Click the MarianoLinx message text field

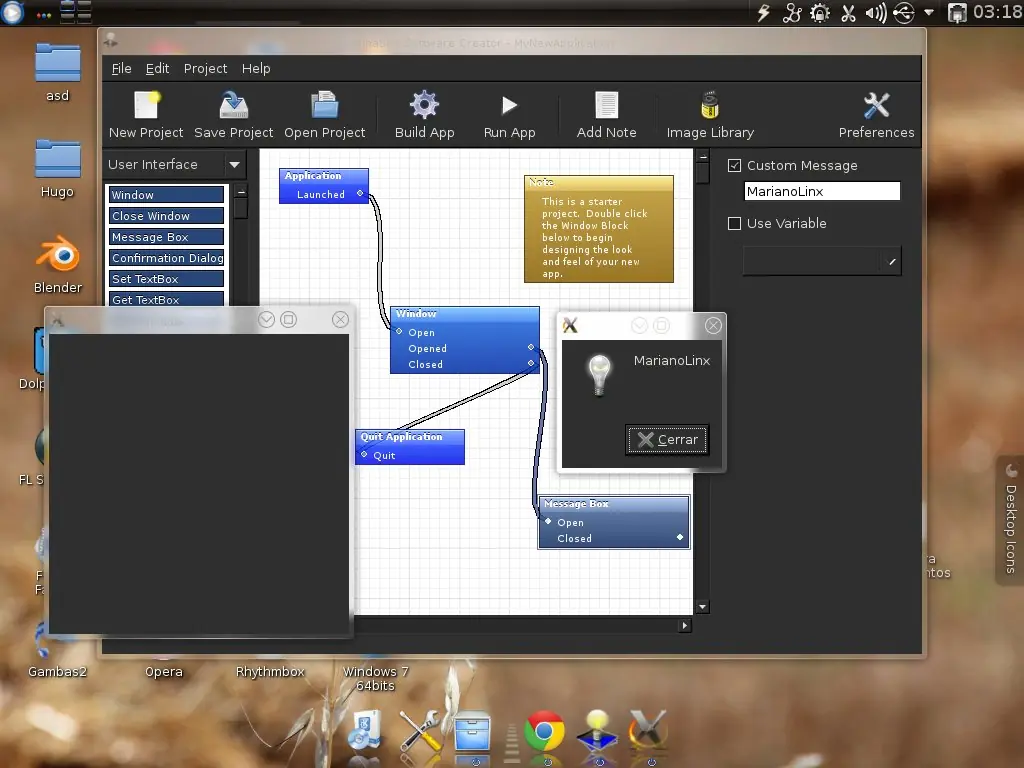[x=822, y=192]
